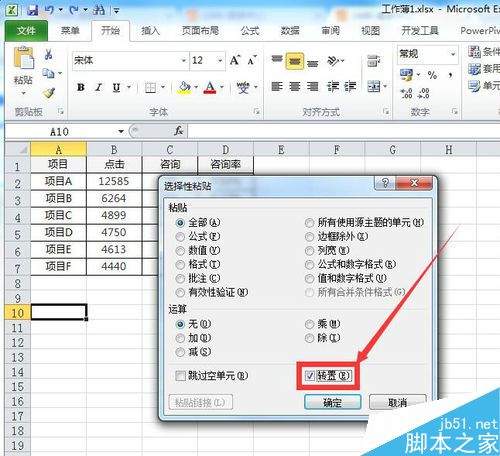The height and width of the screenshot is (456, 500).
Task: Switch to the 页面布局 tab
Action: pyautogui.click(x=200, y=31)
